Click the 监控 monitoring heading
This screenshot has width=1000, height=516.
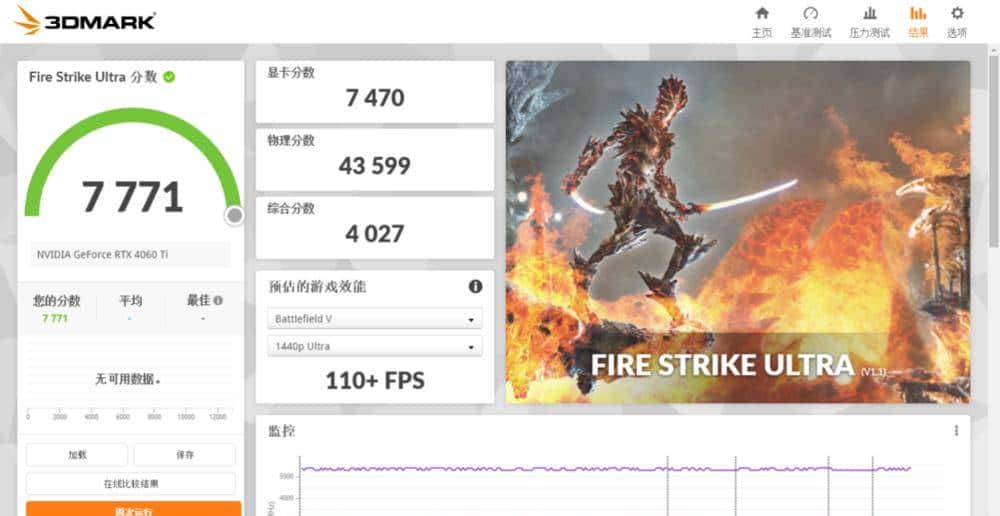(x=282, y=431)
